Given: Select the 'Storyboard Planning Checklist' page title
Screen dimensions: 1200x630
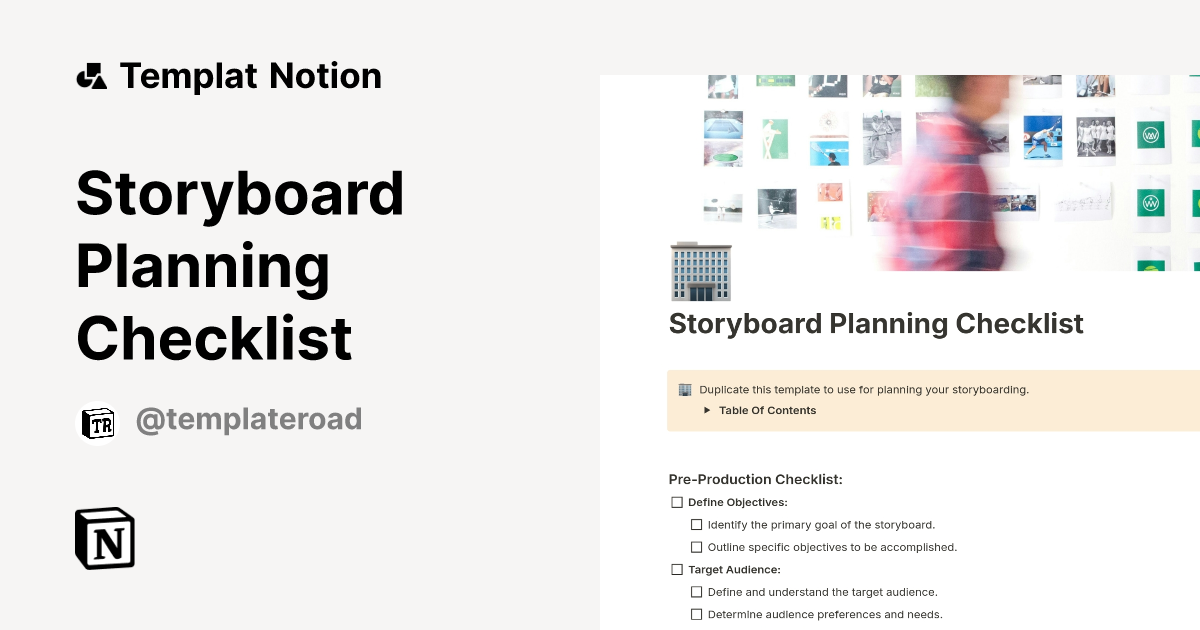Looking at the screenshot, I should [876, 323].
